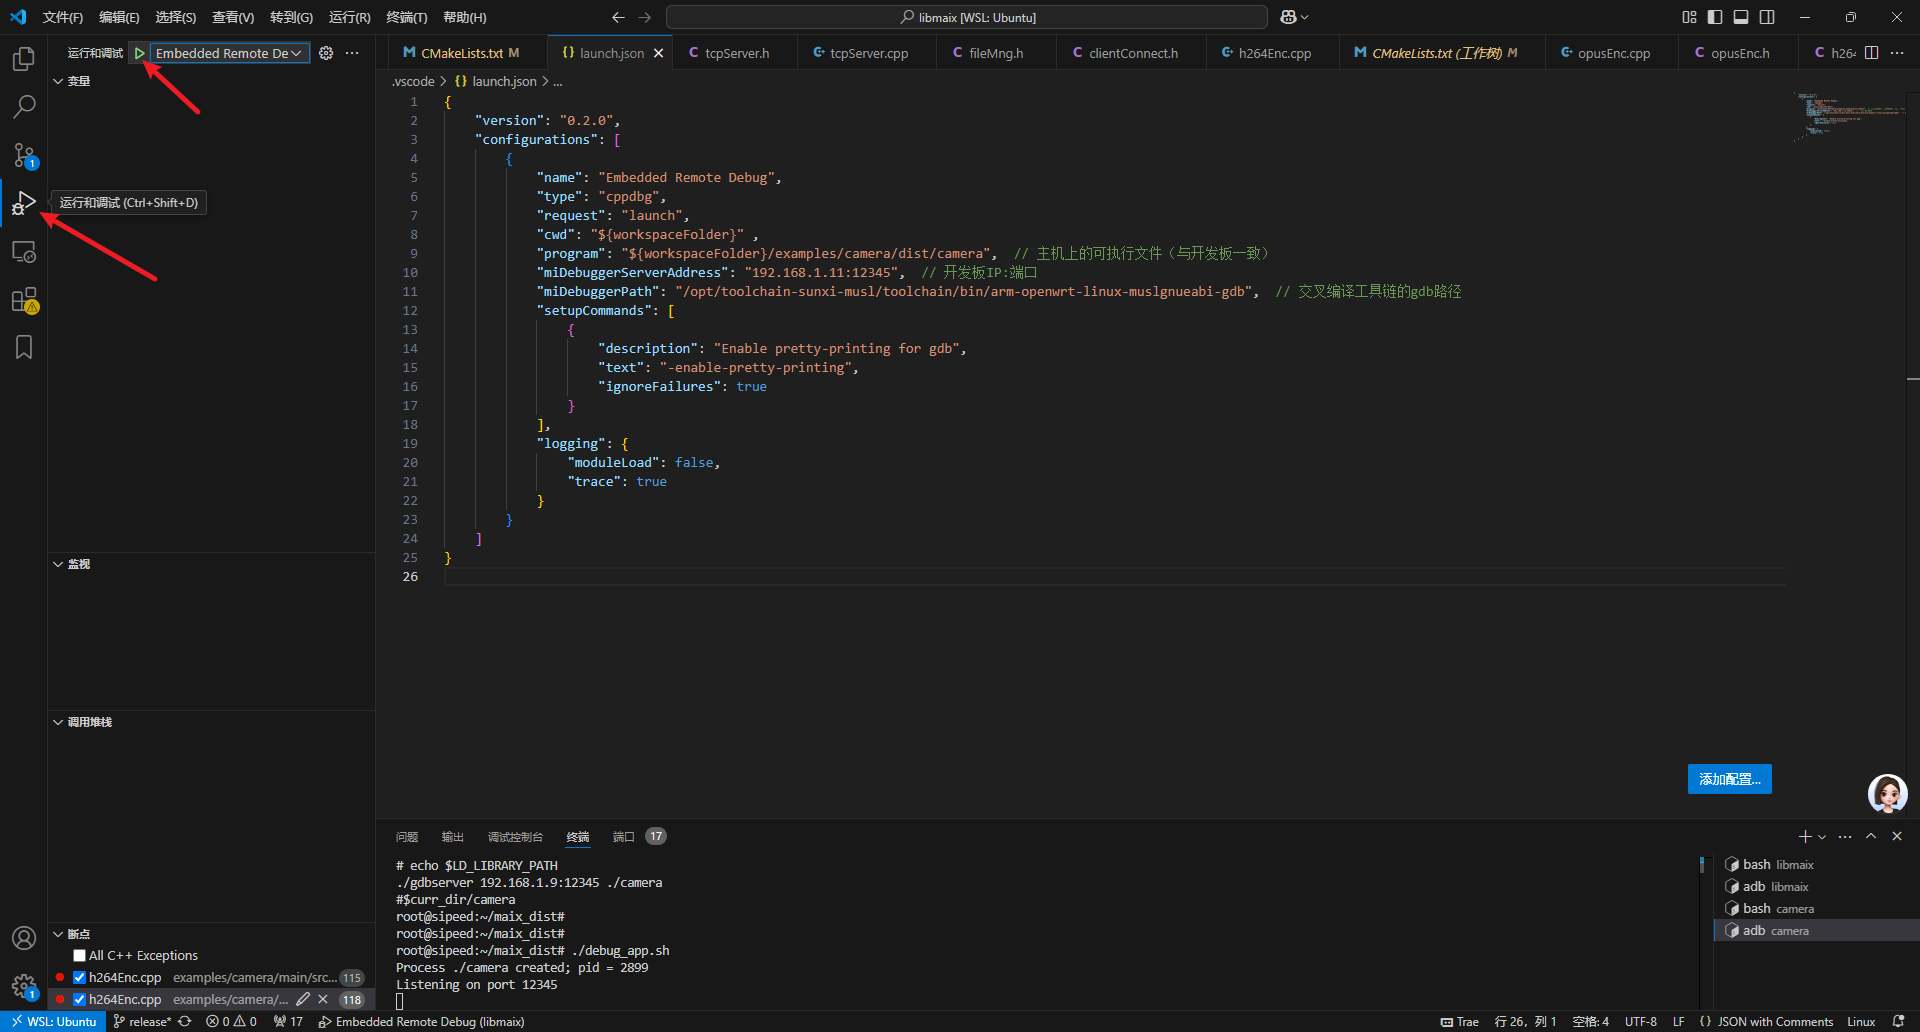Open the Manage settings gear

pyautogui.click(x=24, y=986)
